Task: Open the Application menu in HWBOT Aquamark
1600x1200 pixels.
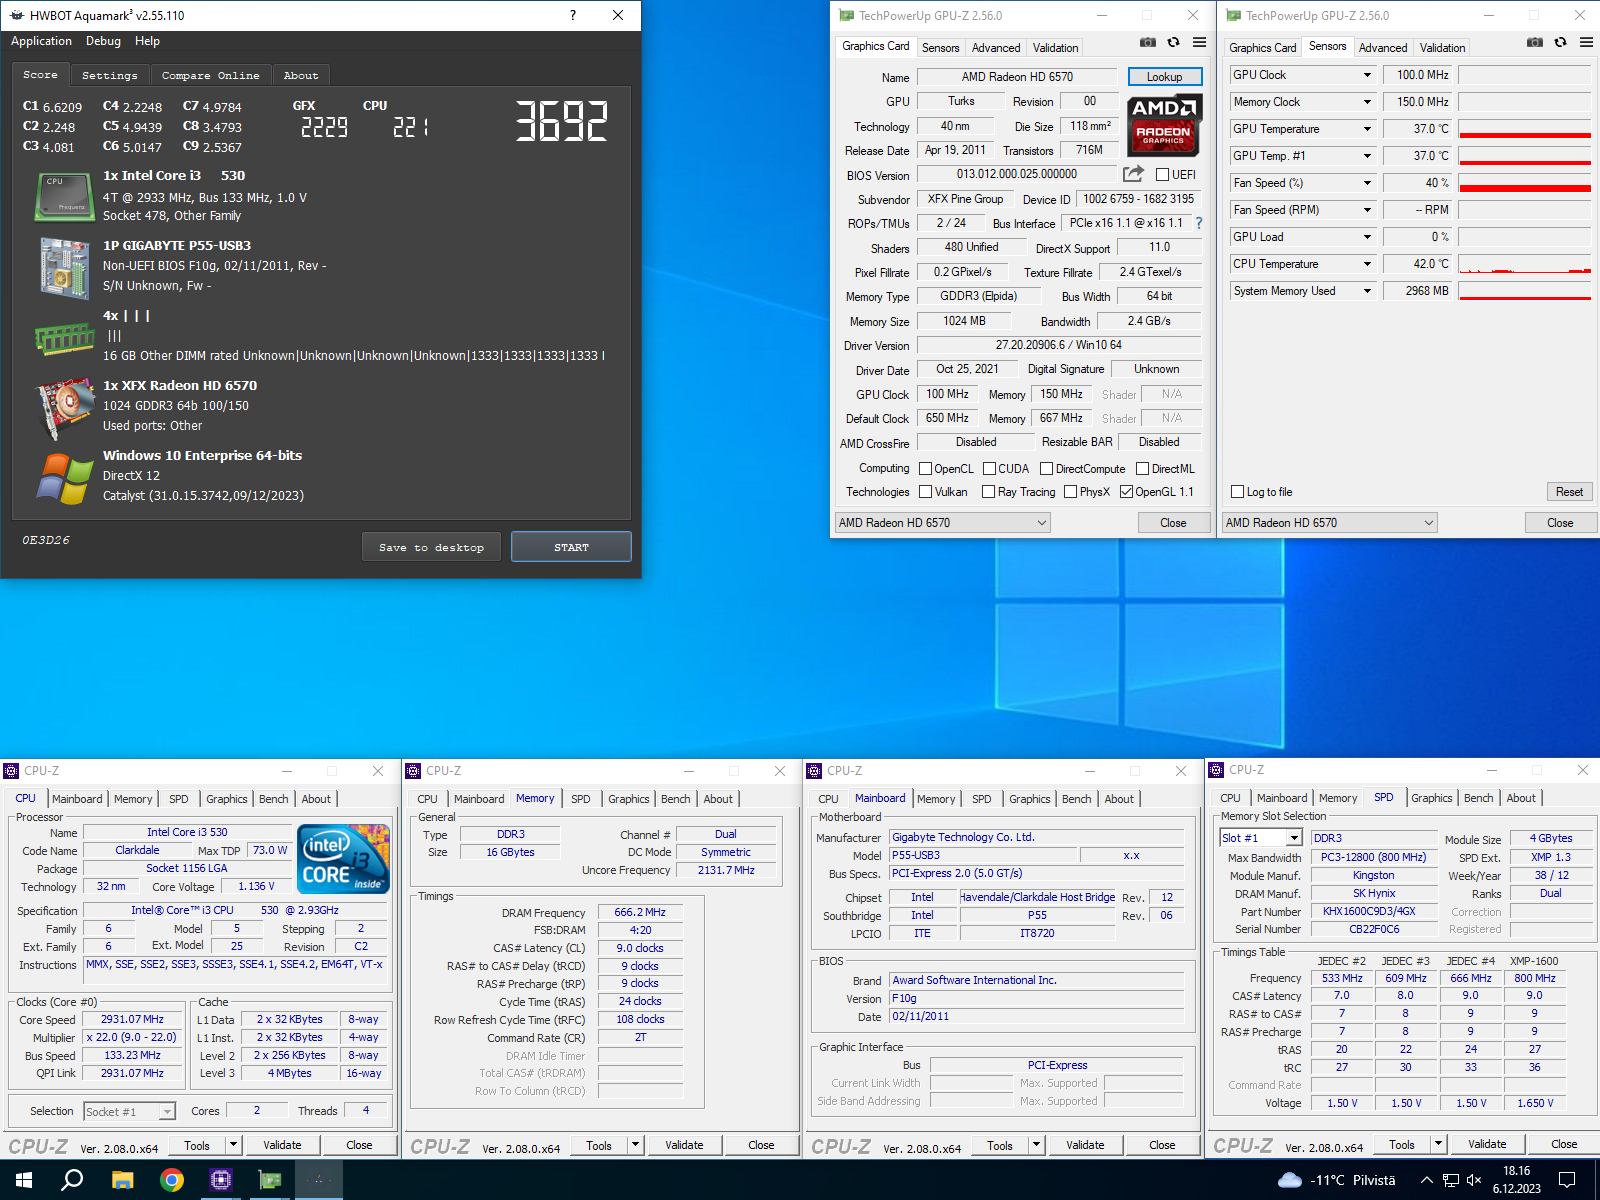Action: (x=41, y=41)
